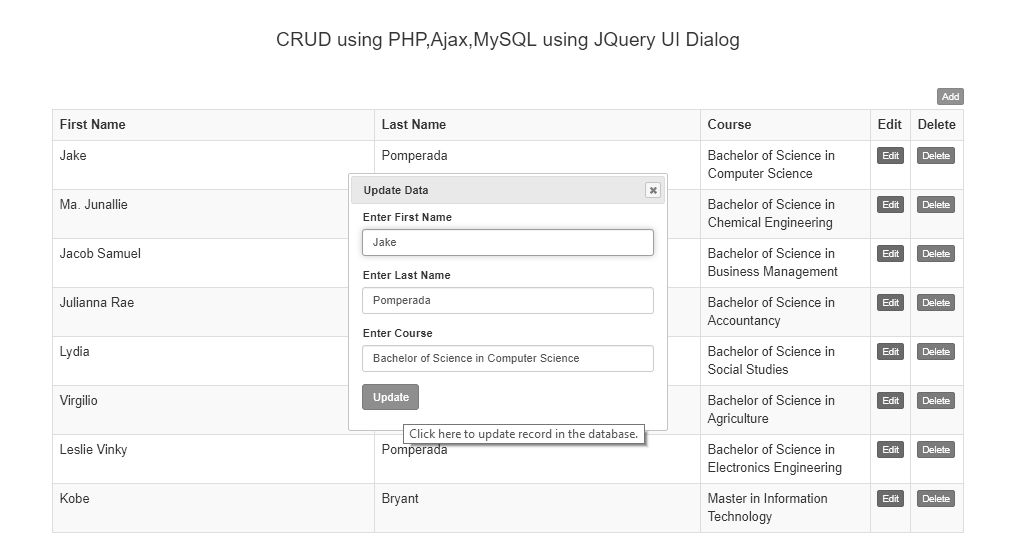This screenshot has height=546, width=1020.
Task: Edit the Lydia row
Action: [890, 351]
